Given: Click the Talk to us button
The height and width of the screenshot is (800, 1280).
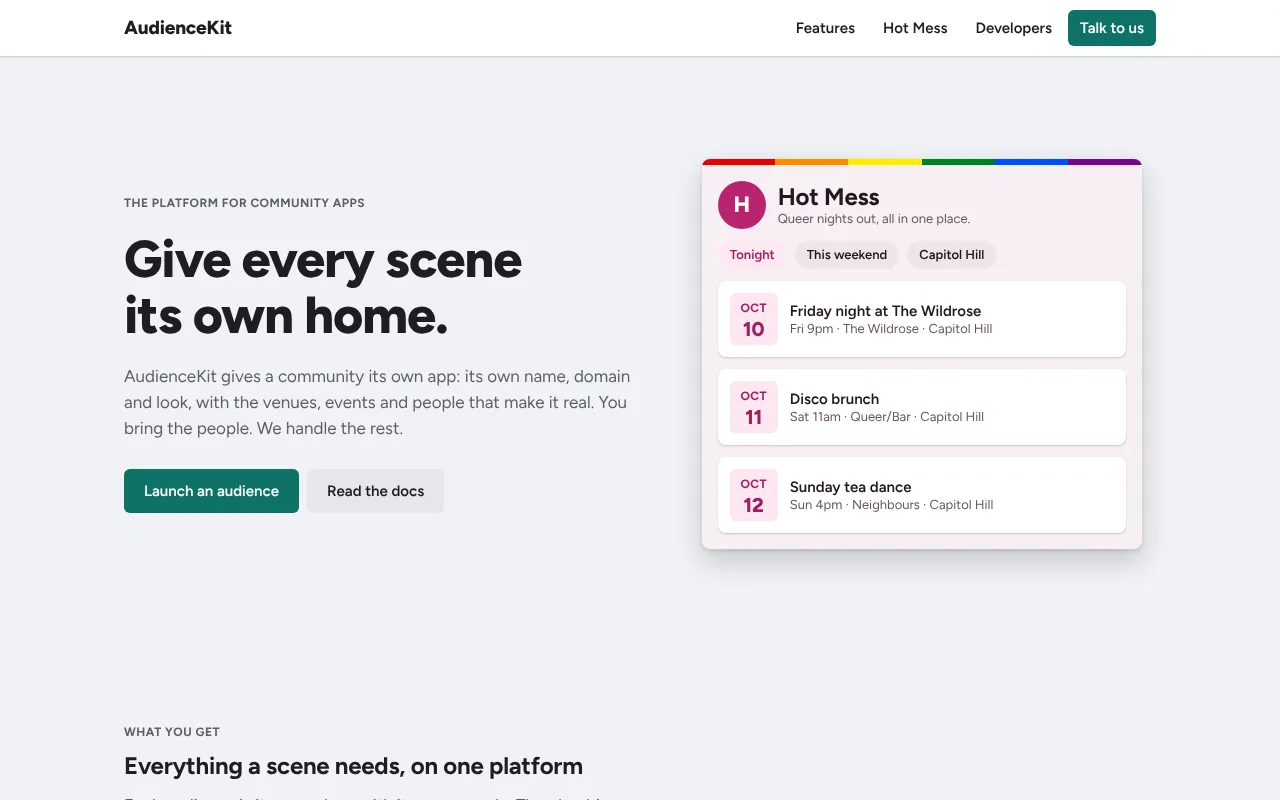Looking at the screenshot, I should [1112, 28].
